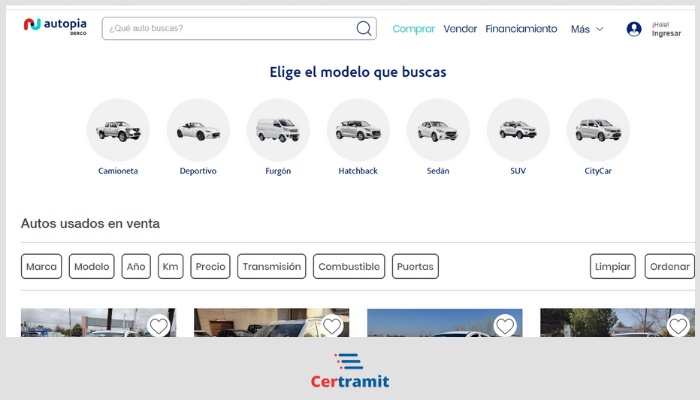This screenshot has width=700, height=400.
Task: Click the Ingresar login link
Action: [x=666, y=33]
